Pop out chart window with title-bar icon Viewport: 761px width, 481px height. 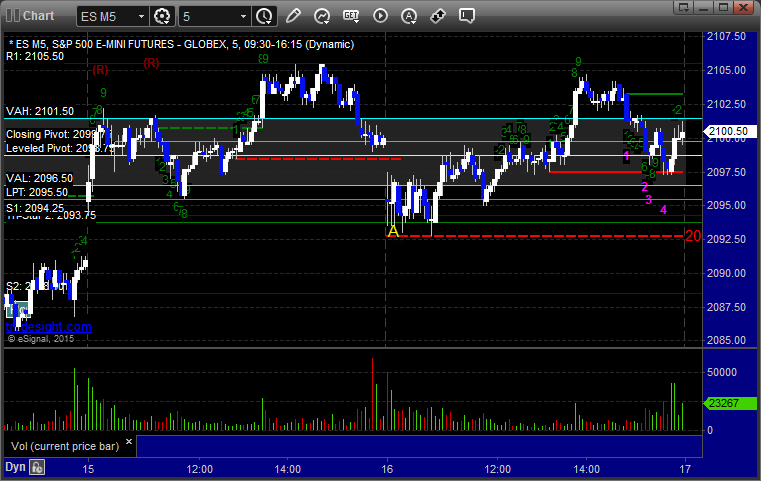tap(684, 7)
